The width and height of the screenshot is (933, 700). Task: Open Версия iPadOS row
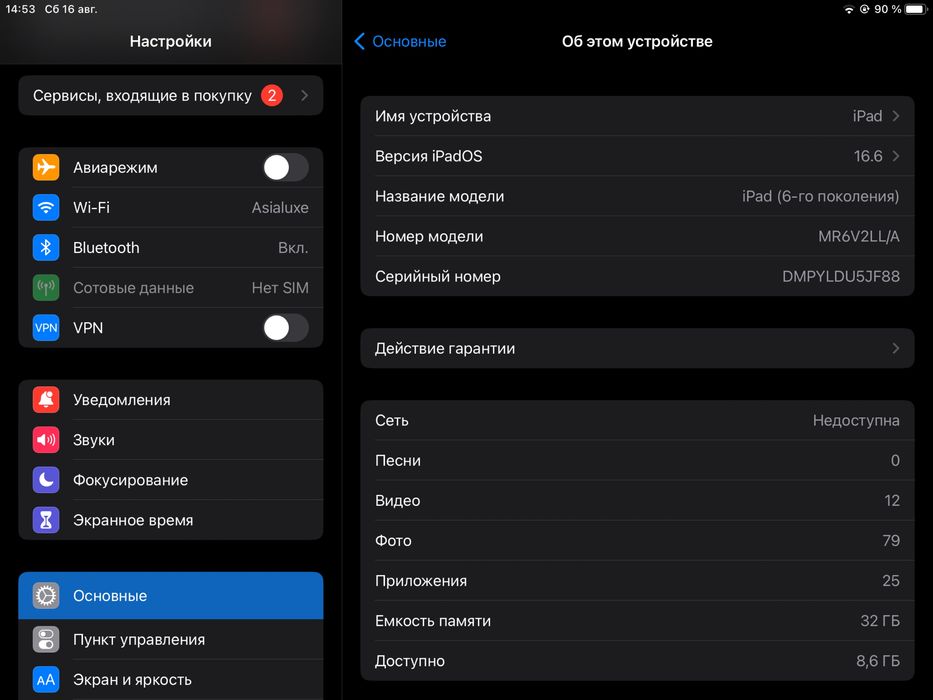[637, 156]
